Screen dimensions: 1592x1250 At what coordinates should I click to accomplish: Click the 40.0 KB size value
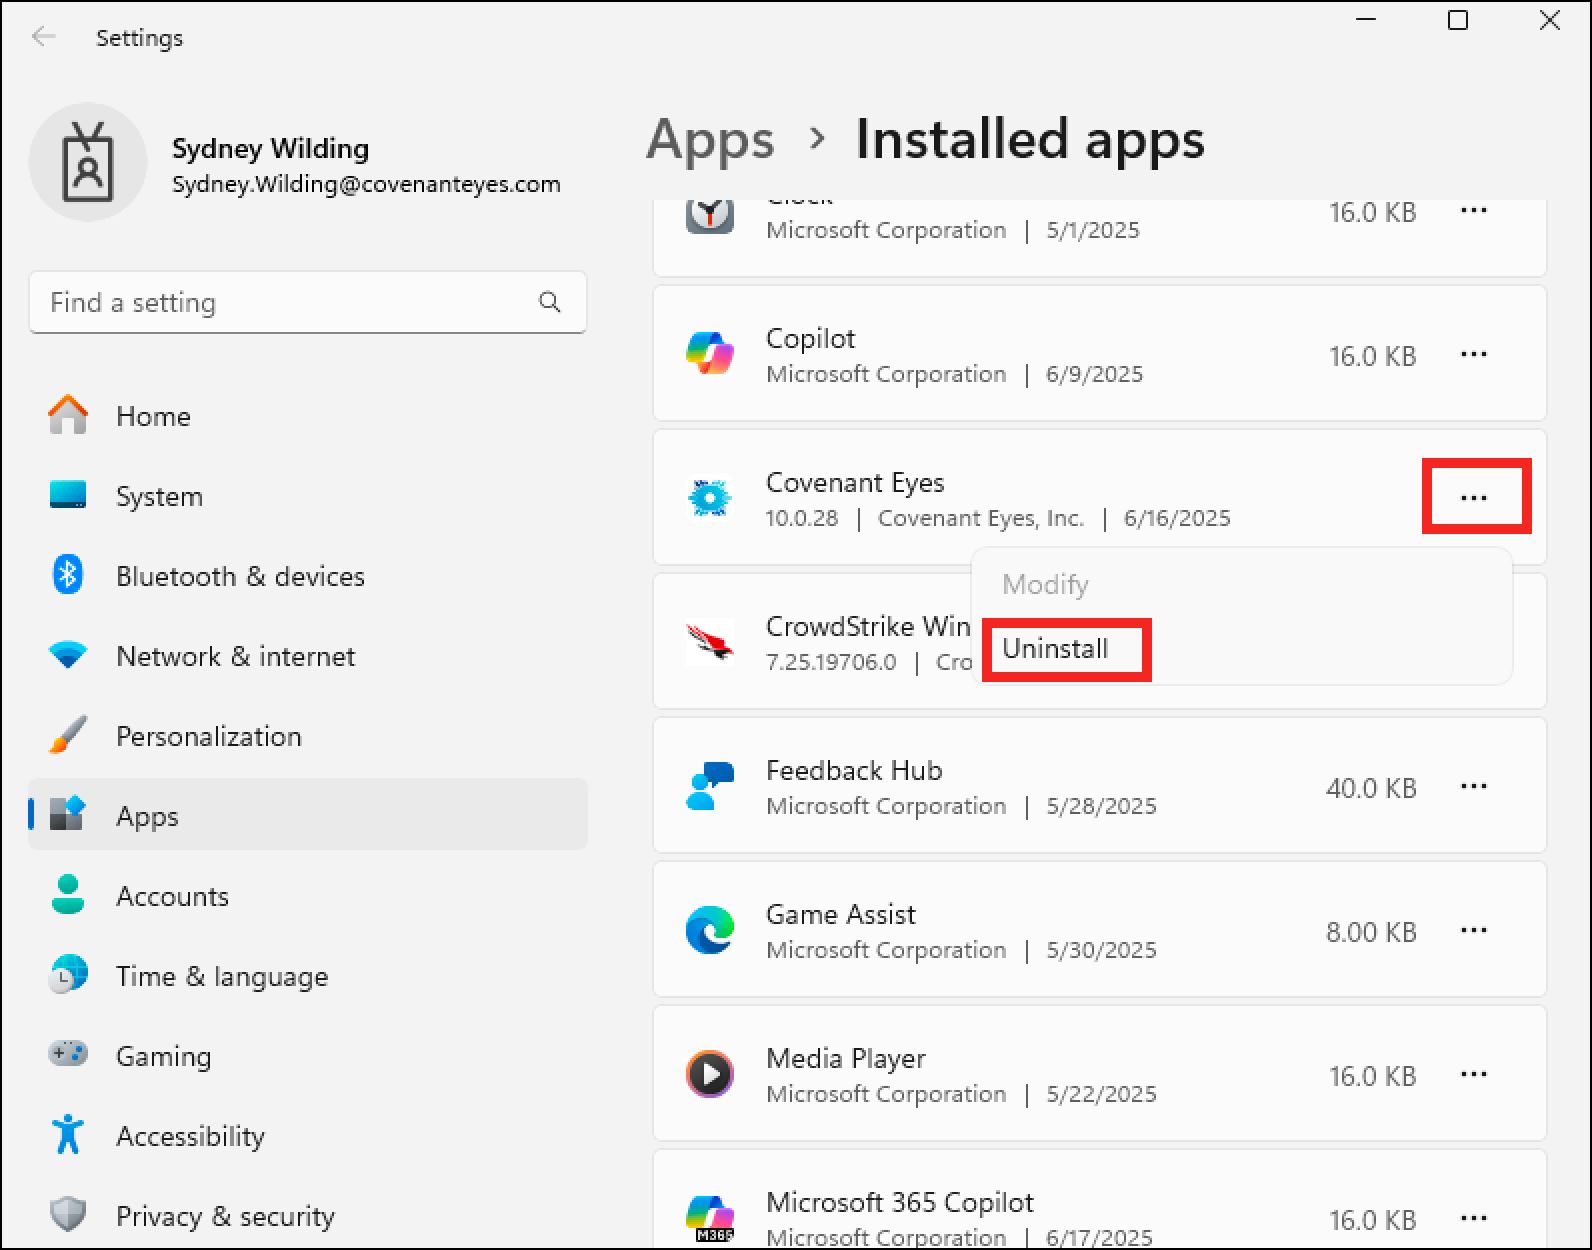tap(1371, 788)
